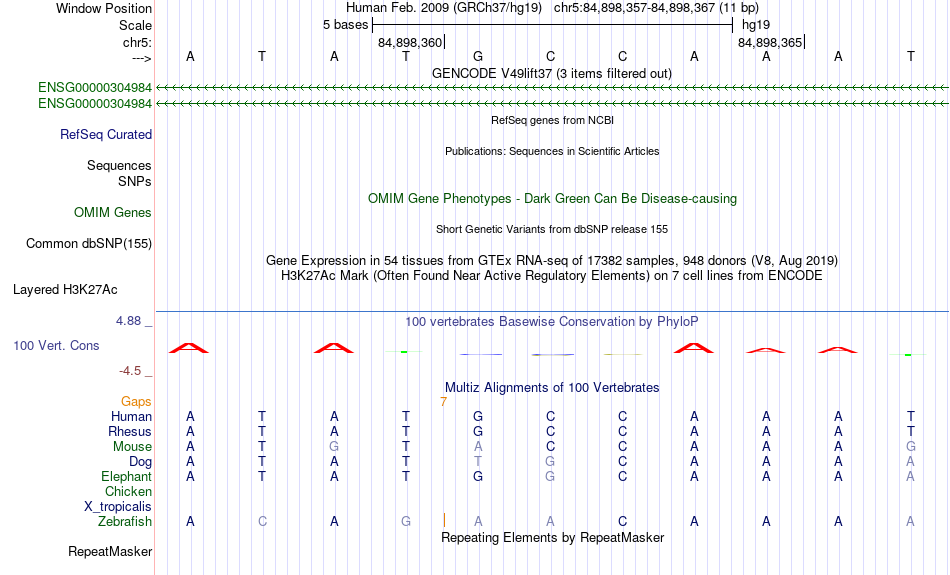
Task: Select the Mouse species label
Action: click(133, 447)
